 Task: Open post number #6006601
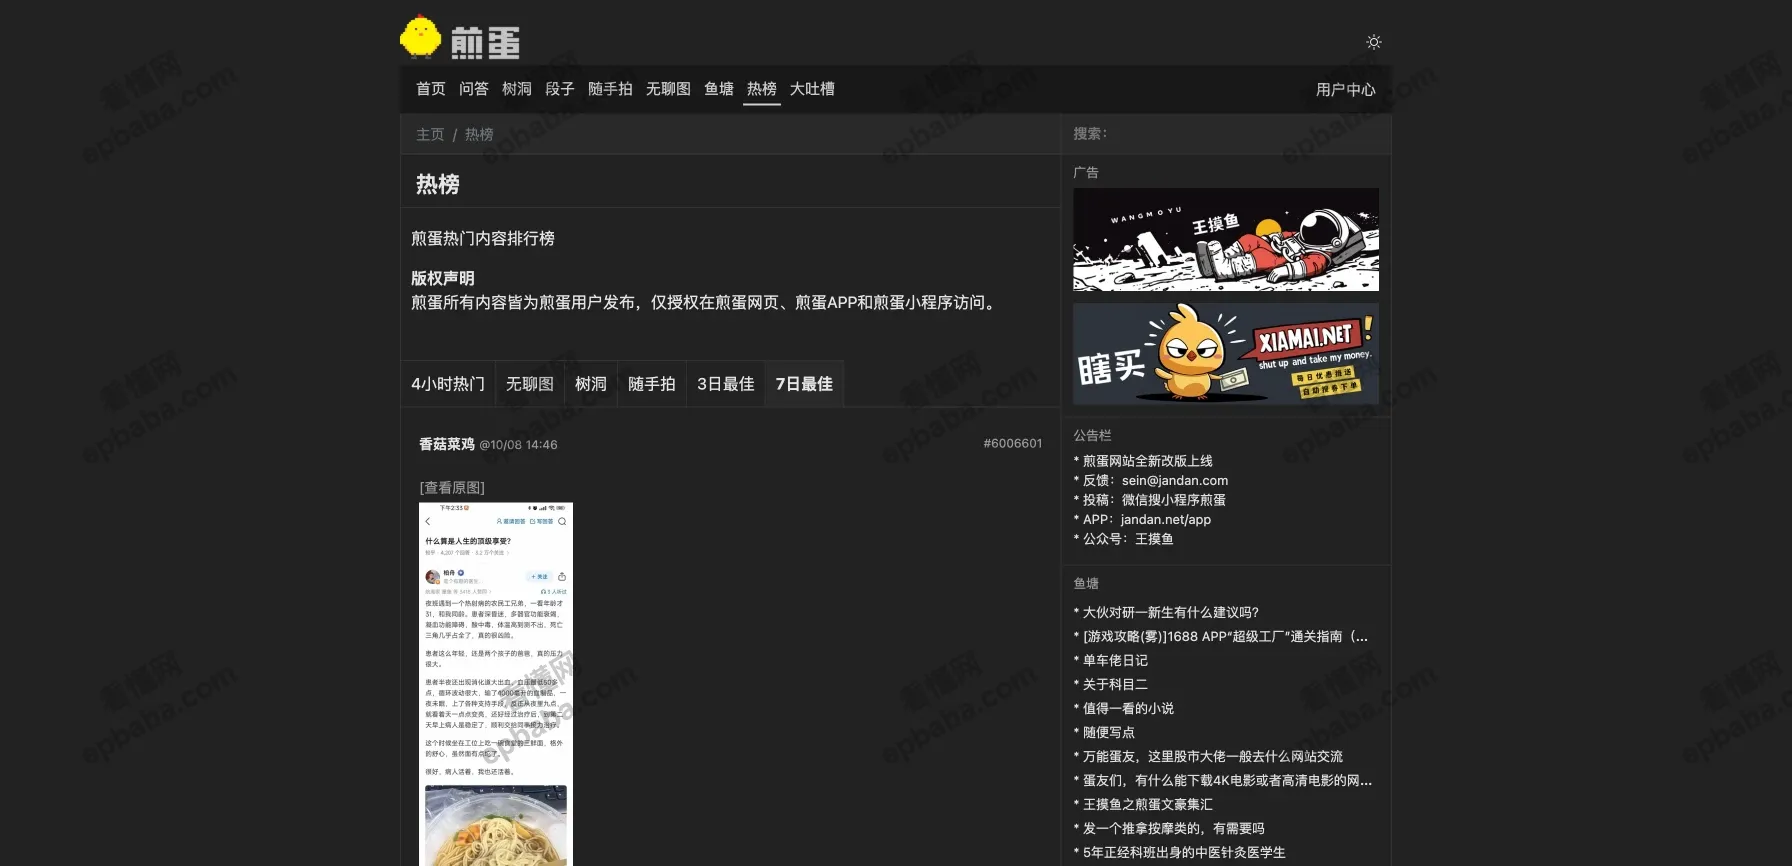pyautogui.click(x=1012, y=443)
